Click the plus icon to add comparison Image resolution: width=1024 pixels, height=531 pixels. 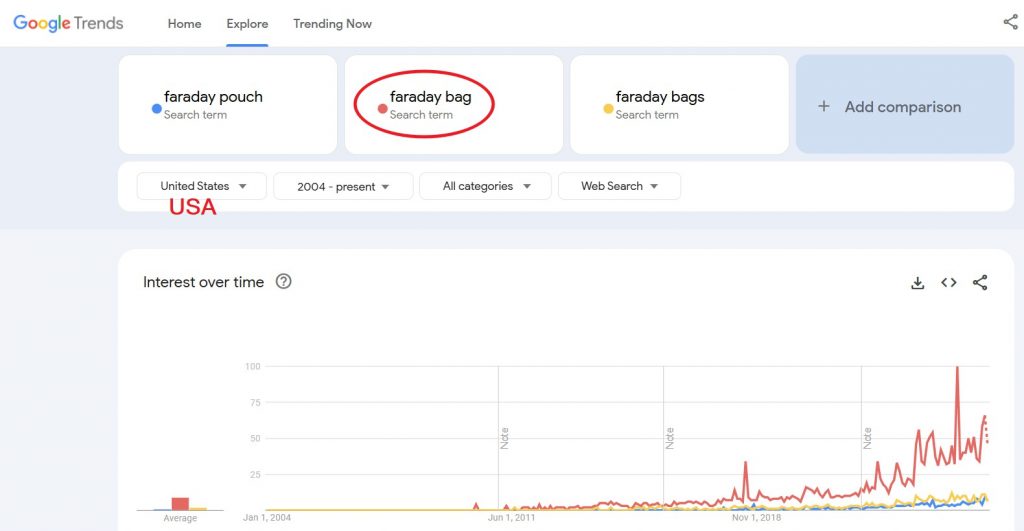click(824, 106)
